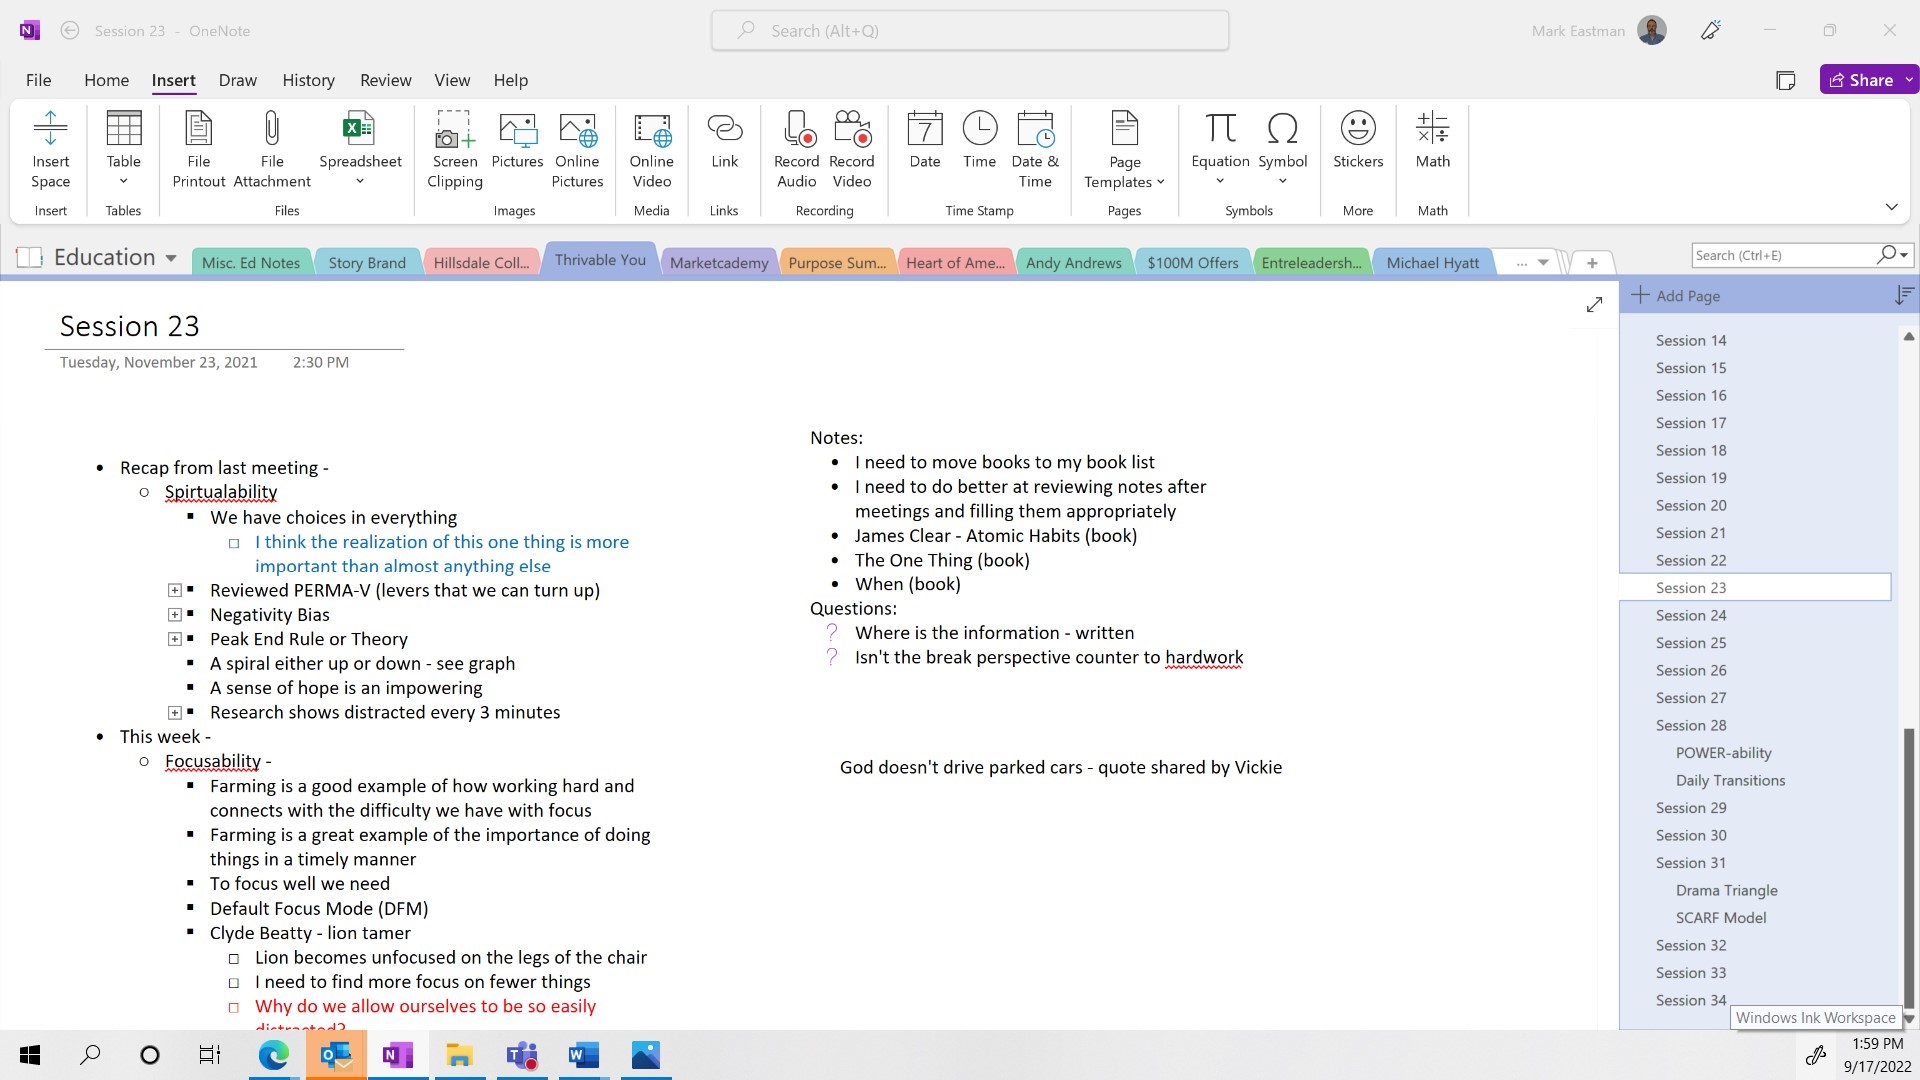Insert an Online Video
Screen dimensions: 1920x1080
pyautogui.click(x=651, y=148)
